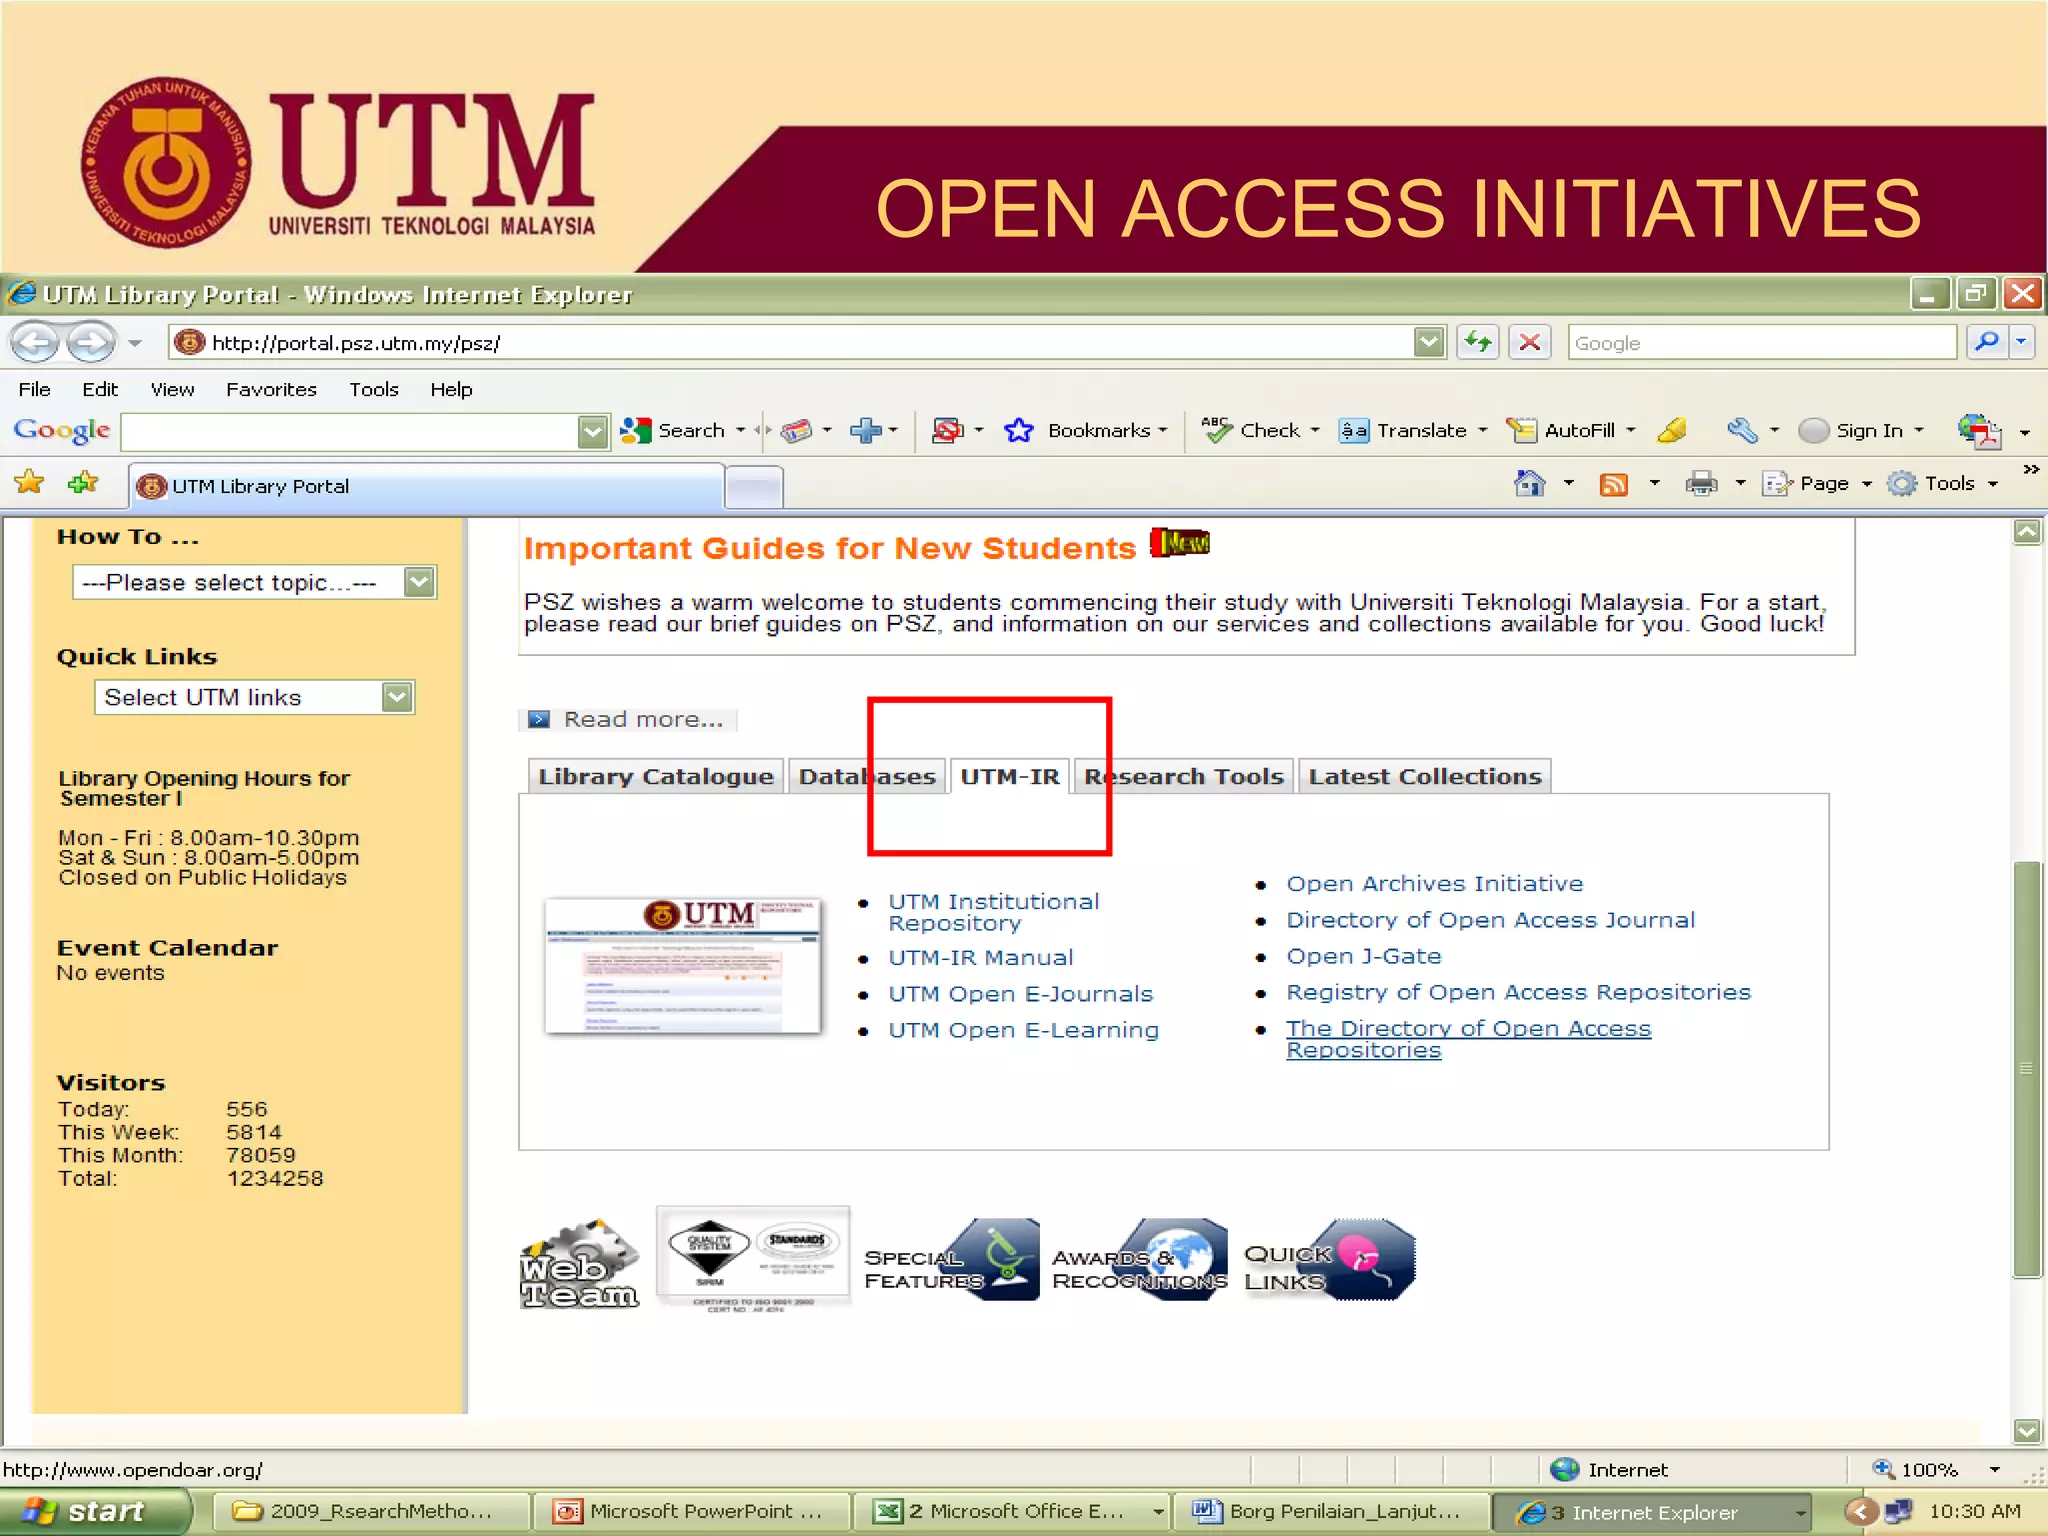This screenshot has width=2048, height=1536.
Task: Click the UTM Library Portal browser tab
Action: tap(427, 486)
